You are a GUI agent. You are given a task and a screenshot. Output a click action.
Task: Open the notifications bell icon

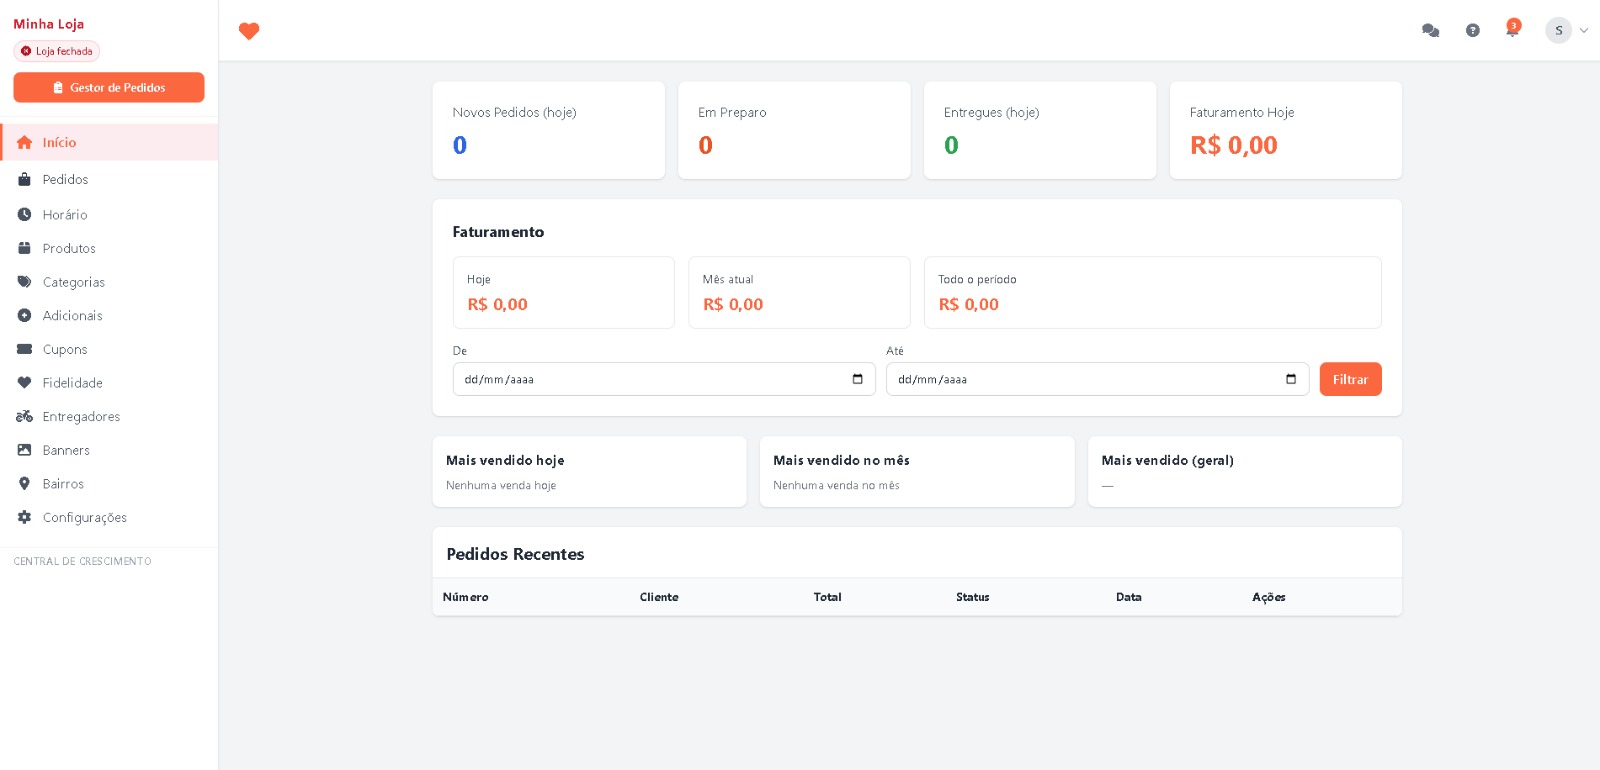(1512, 29)
